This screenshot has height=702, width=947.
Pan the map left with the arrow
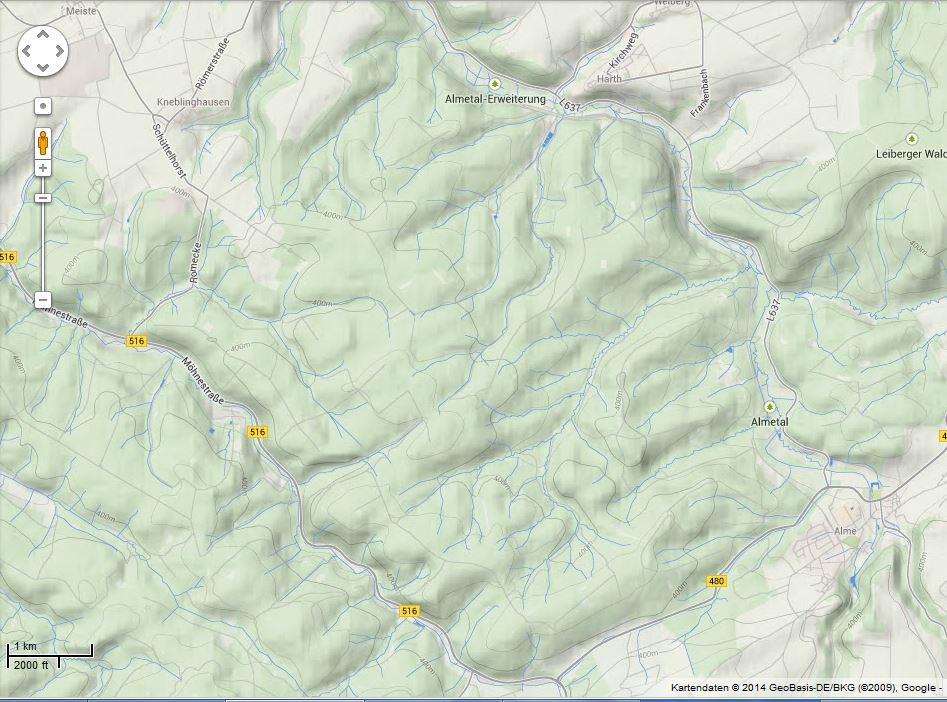26,50
